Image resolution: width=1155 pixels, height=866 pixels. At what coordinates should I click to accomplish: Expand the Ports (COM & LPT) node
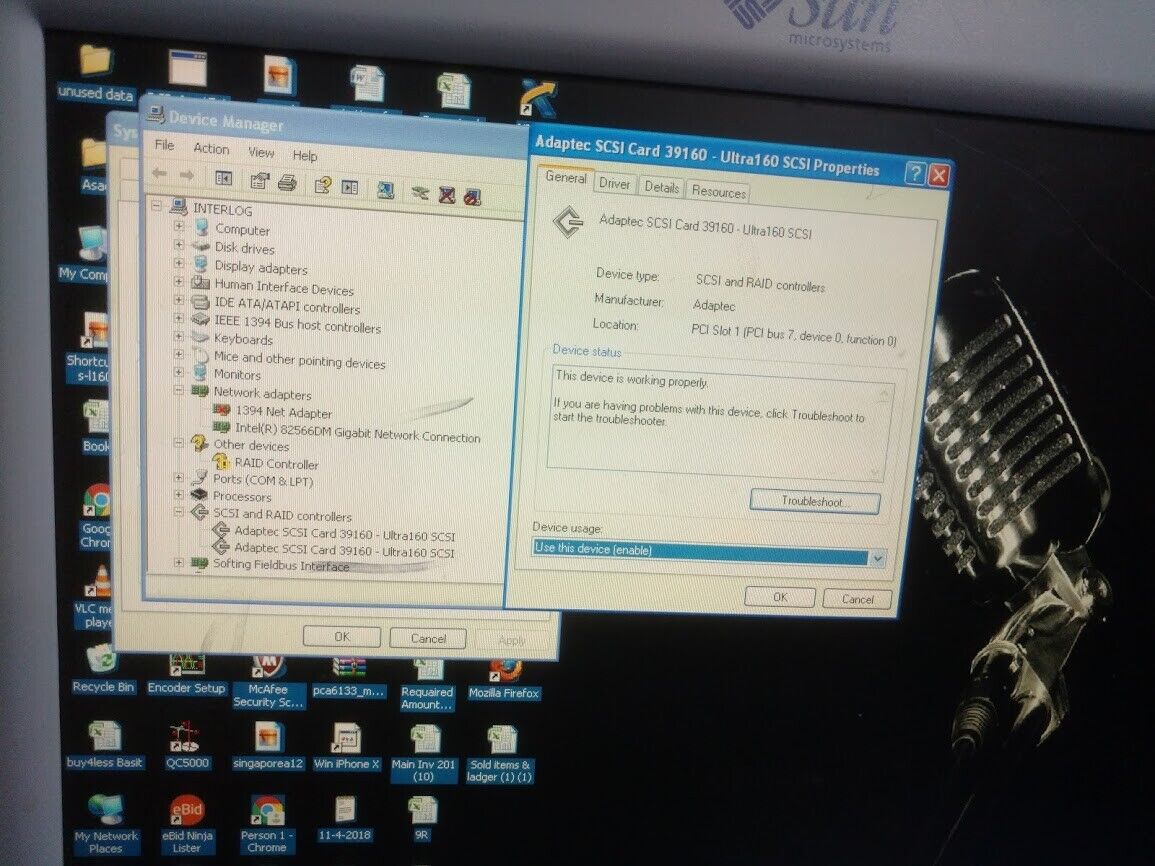click(x=178, y=476)
